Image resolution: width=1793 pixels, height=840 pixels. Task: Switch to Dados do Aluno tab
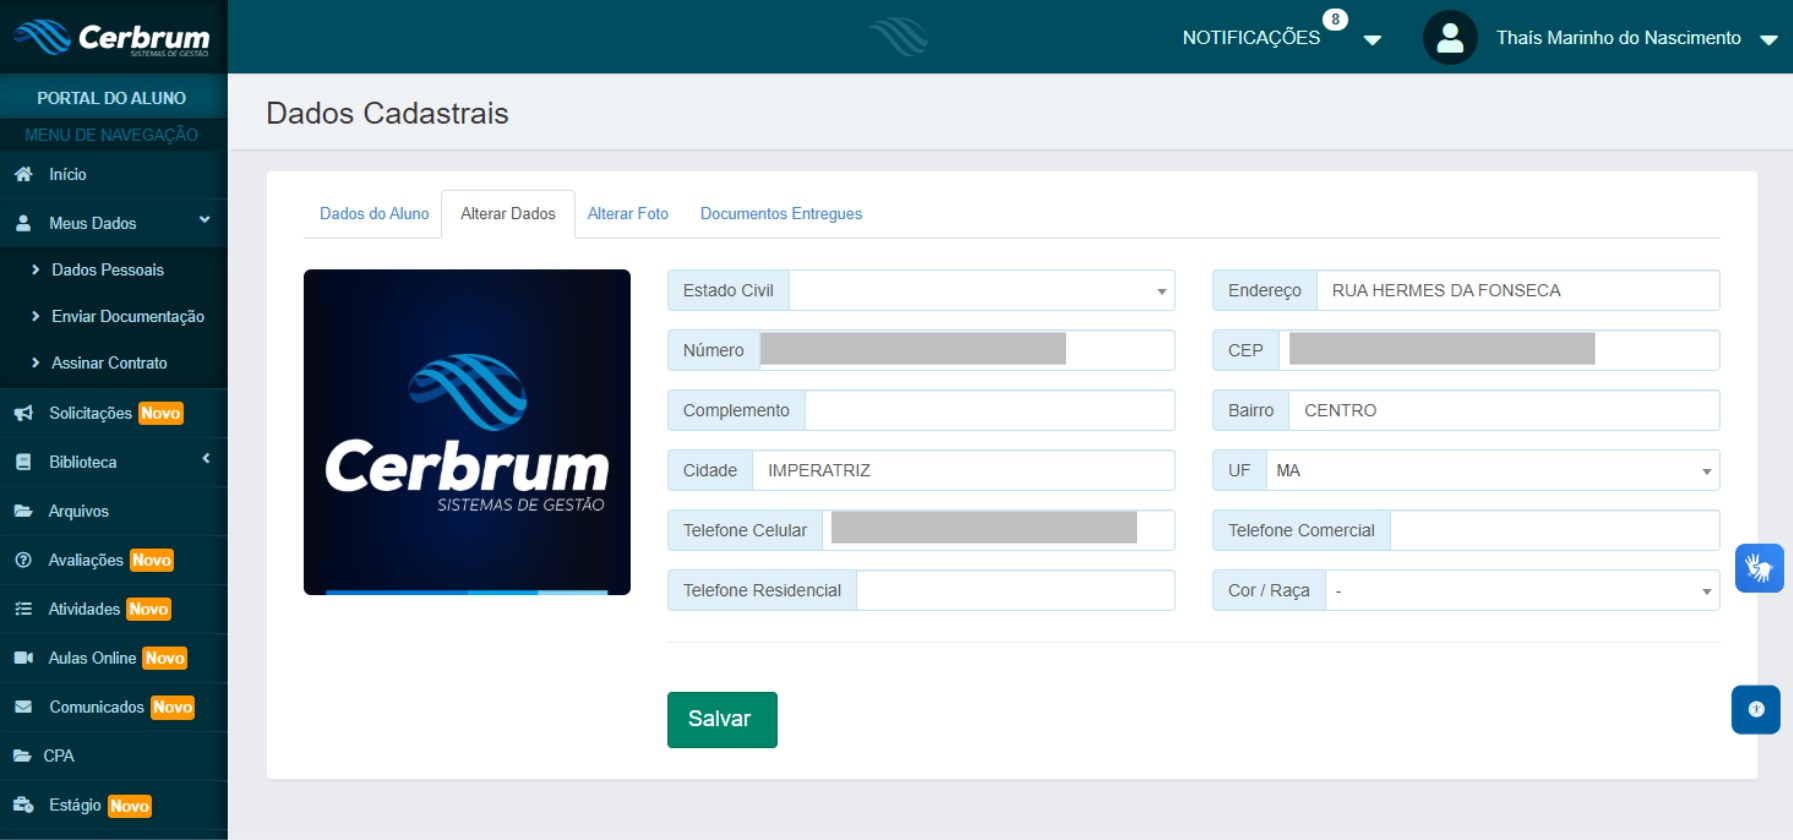(374, 214)
